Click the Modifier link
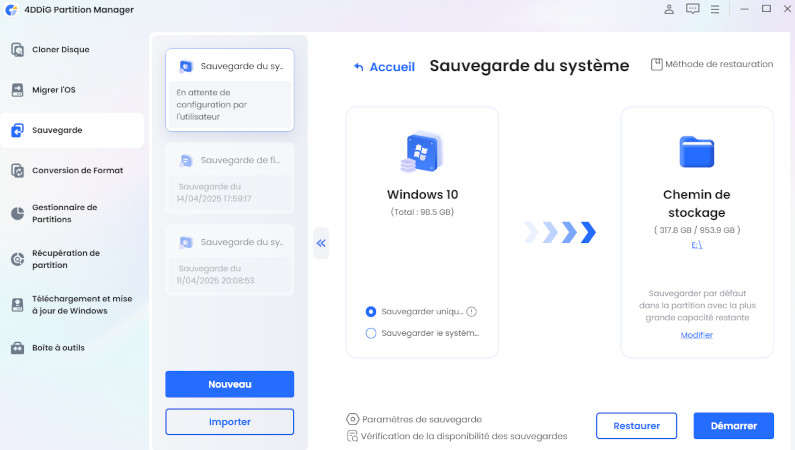 coord(697,335)
